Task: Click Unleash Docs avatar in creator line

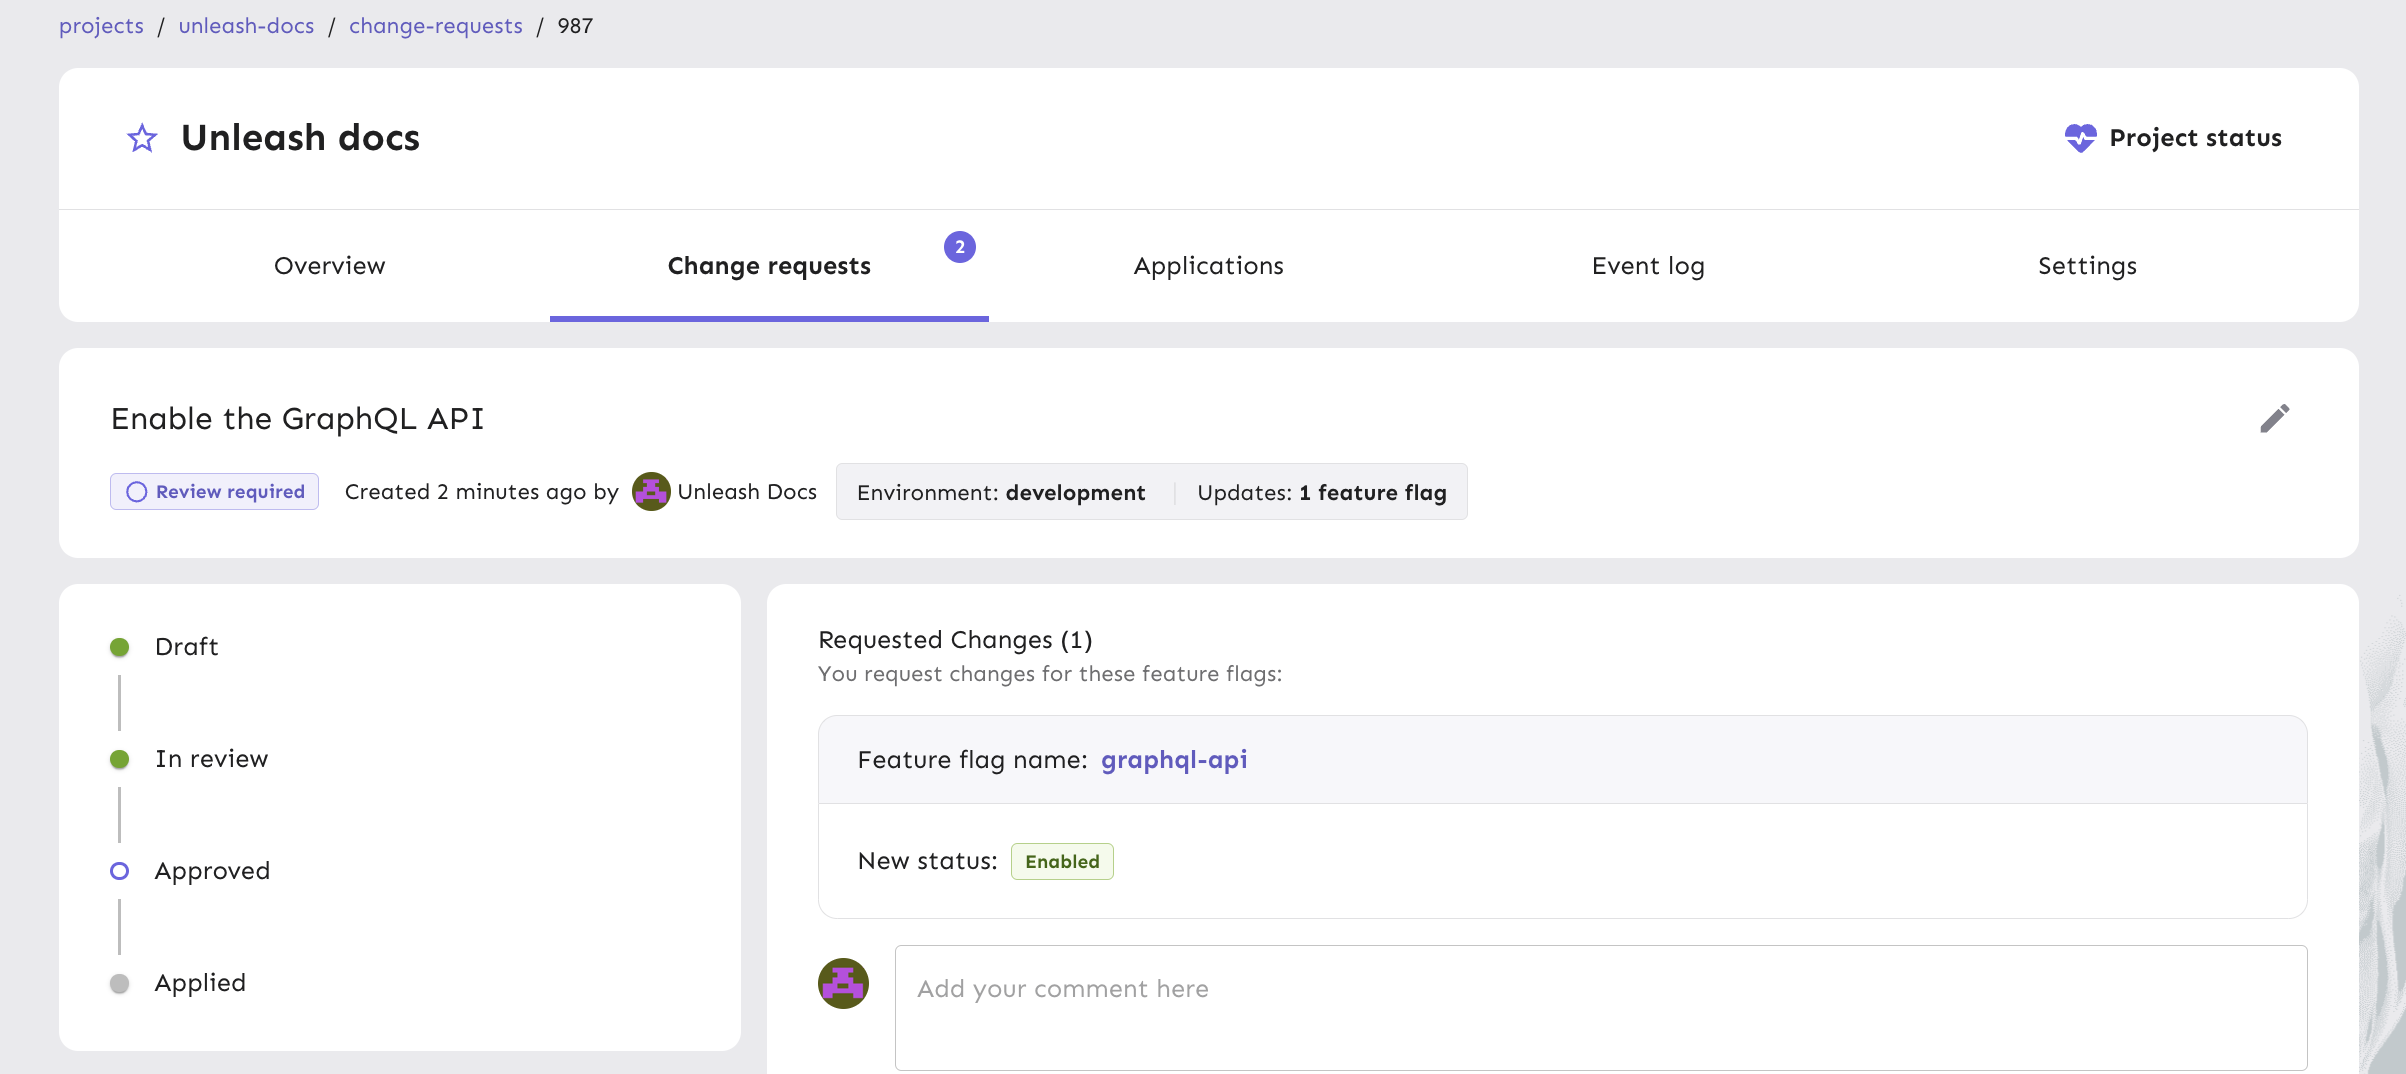Action: (651, 492)
